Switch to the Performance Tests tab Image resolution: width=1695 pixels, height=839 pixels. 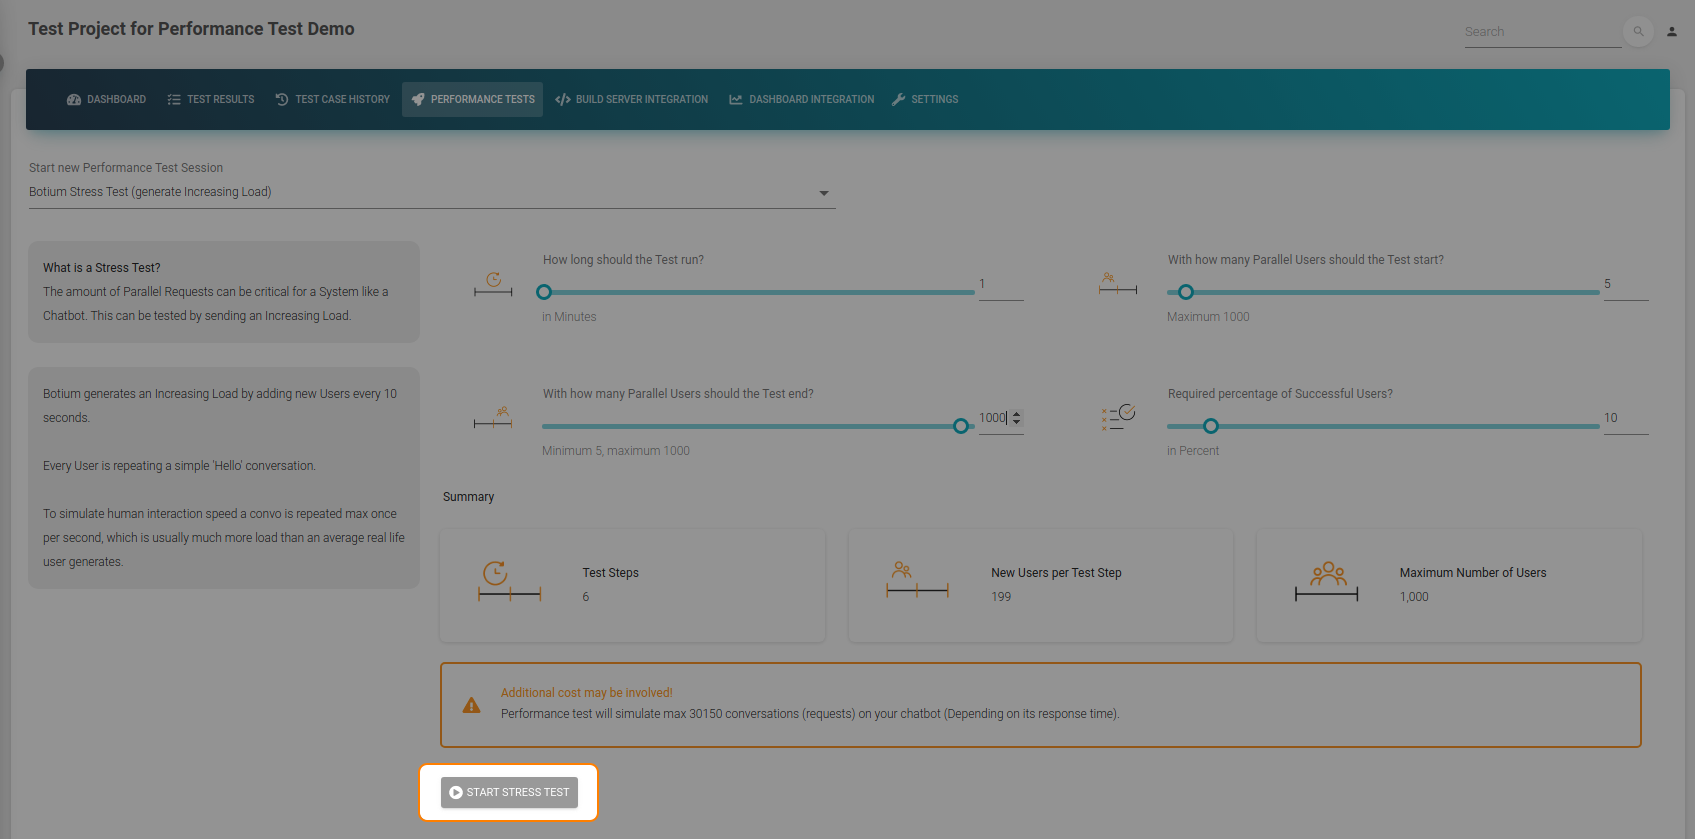click(473, 100)
